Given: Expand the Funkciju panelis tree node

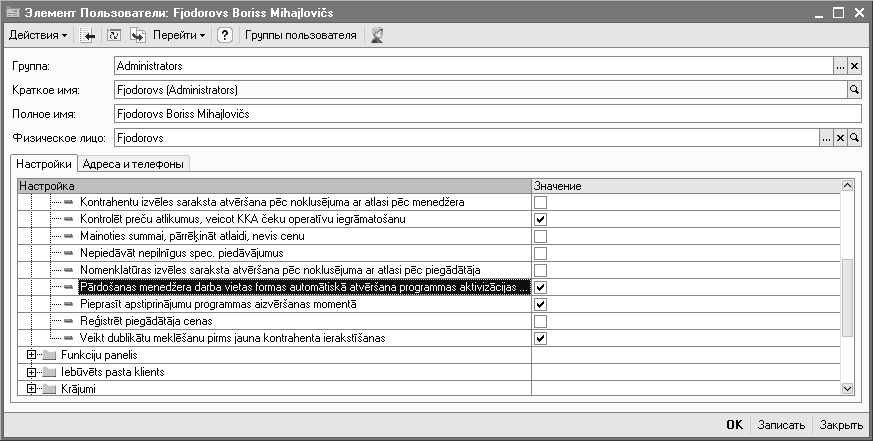Looking at the screenshot, I should pyautogui.click(x=32, y=355).
